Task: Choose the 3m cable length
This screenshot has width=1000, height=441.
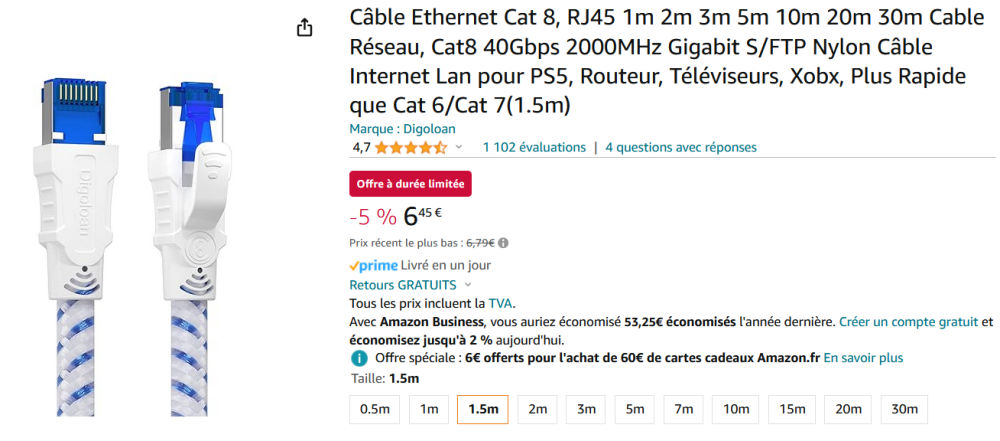Action: pyautogui.click(x=586, y=409)
